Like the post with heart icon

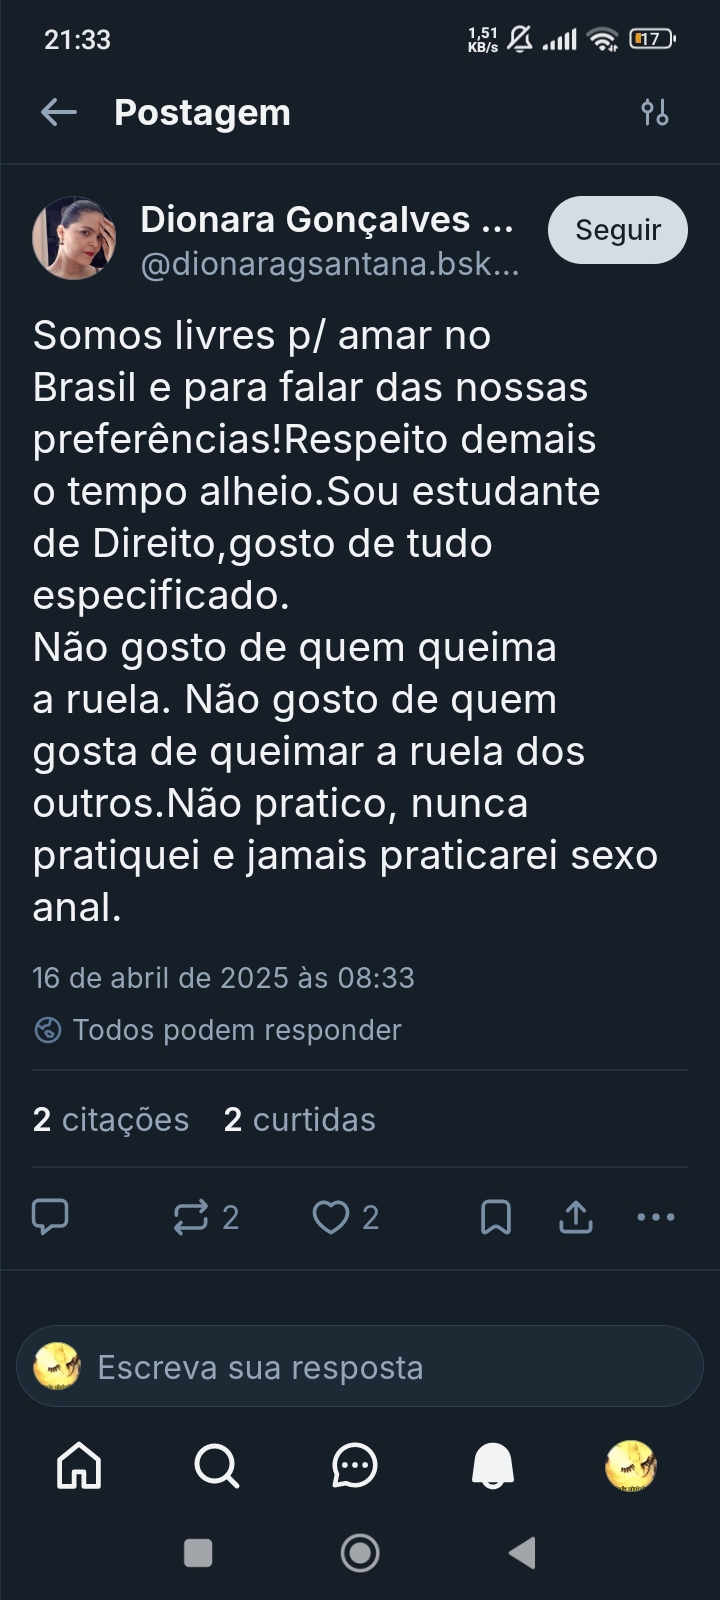331,1217
